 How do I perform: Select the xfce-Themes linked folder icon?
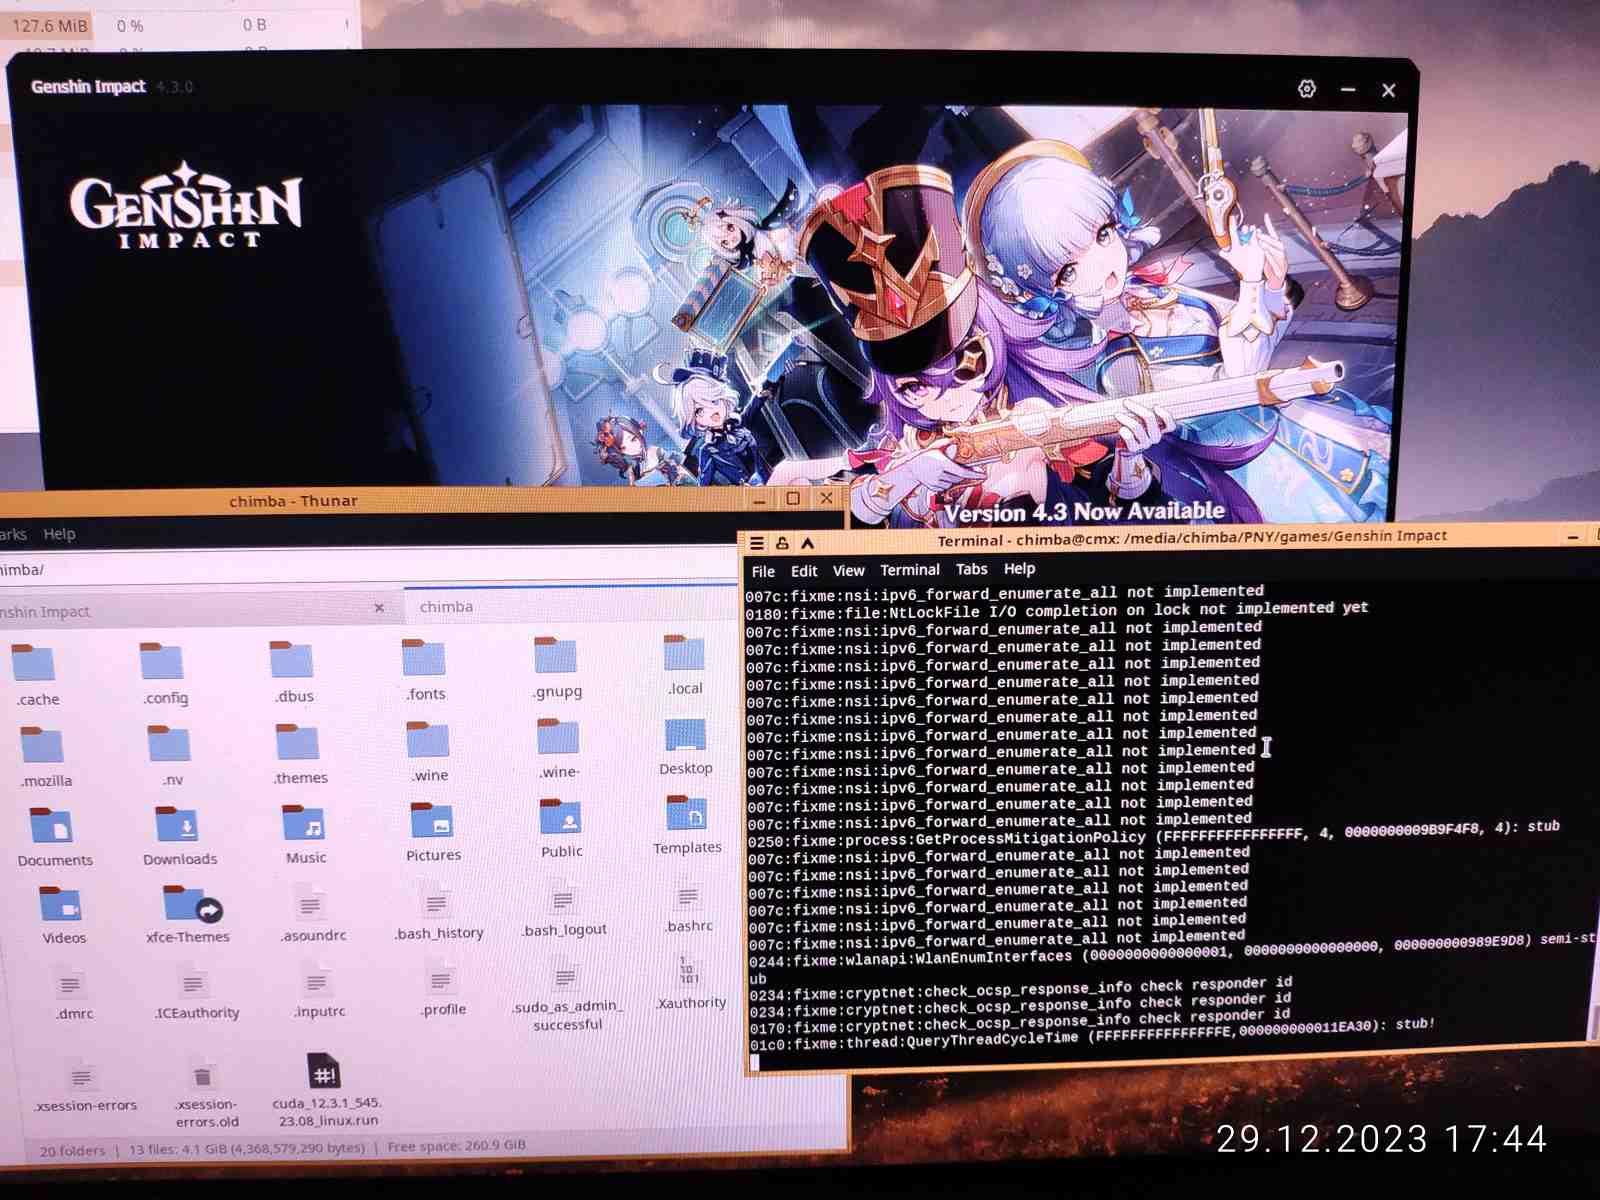coord(190,904)
